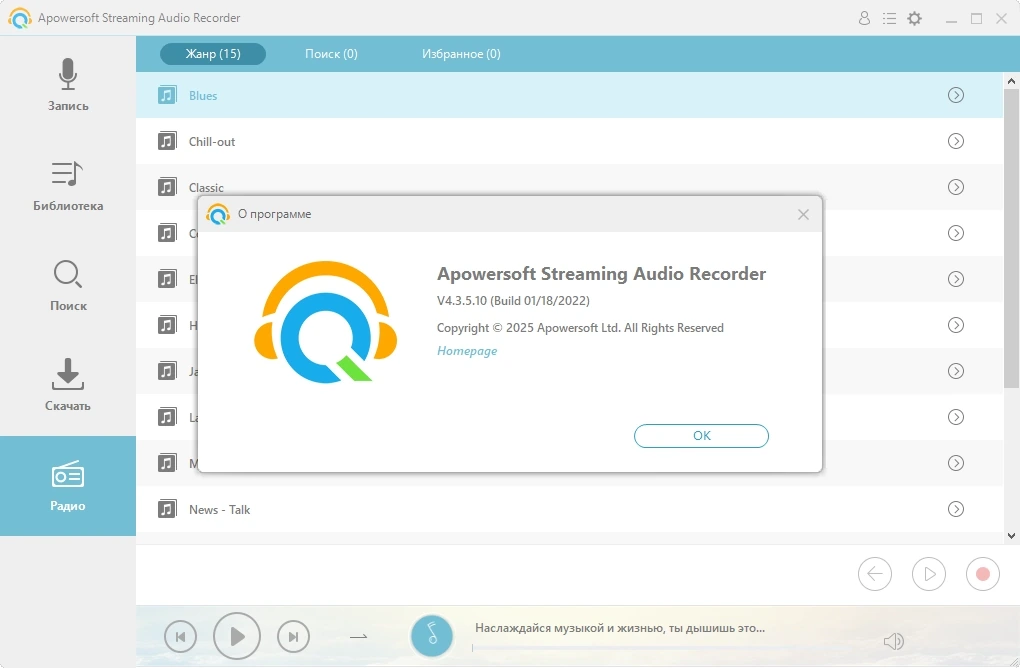1020x668 pixels.
Task: Close the О программе dialog
Action: [x=803, y=215]
